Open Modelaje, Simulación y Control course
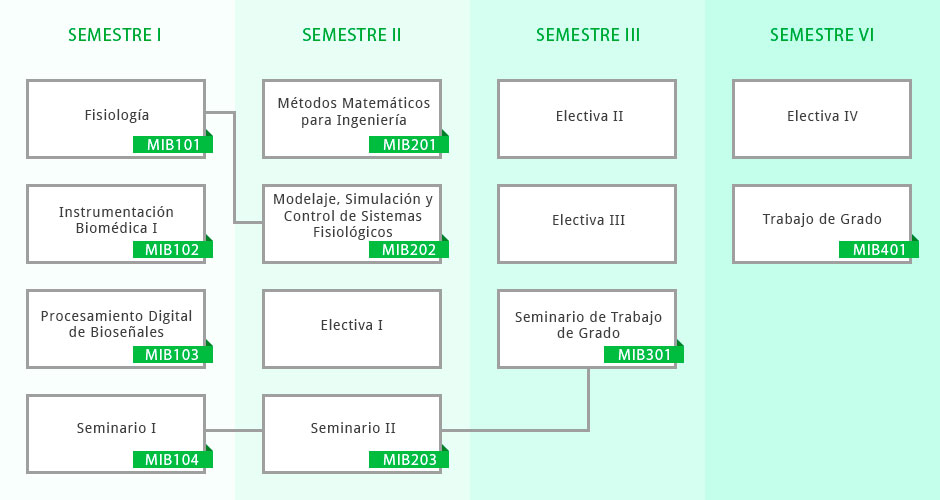The height and width of the screenshot is (500, 940). 352,224
